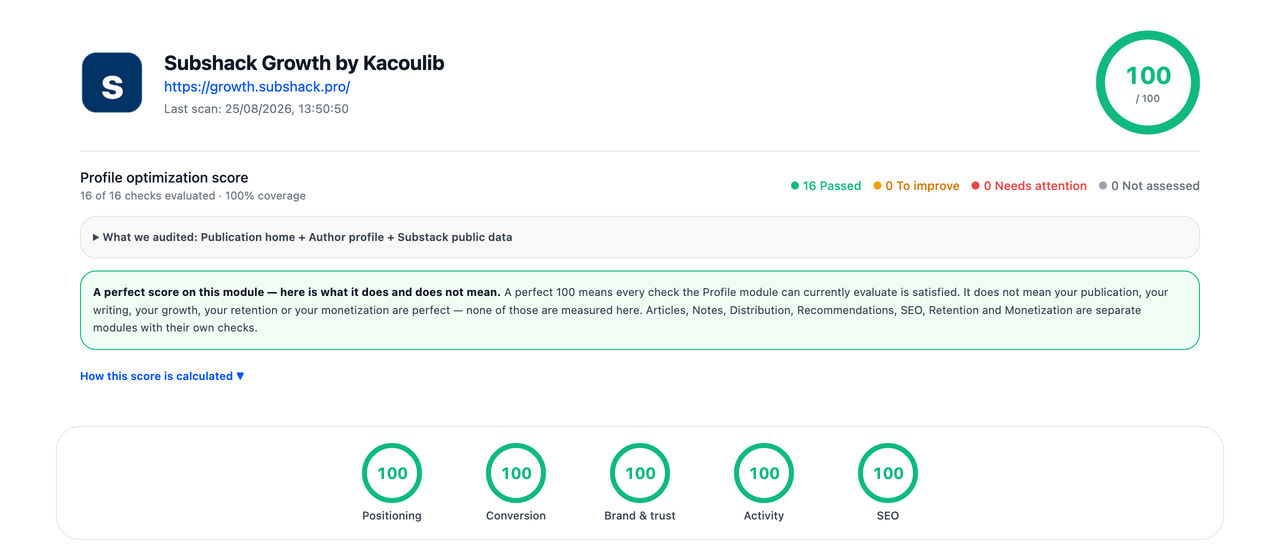This screenshot has height=560, width=1280.
Task: Click the perfect score explanation notice
Action: tap(640, 310)
